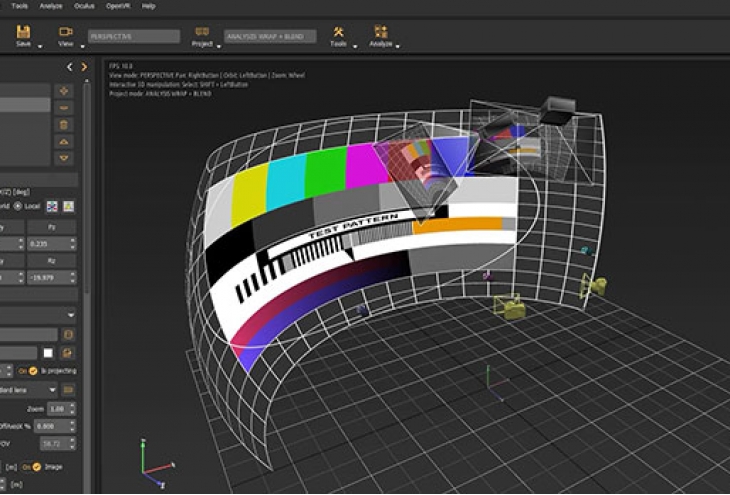Click the black projector model in viewport
This screenshot has width=730, height=495.
(557, 111)
